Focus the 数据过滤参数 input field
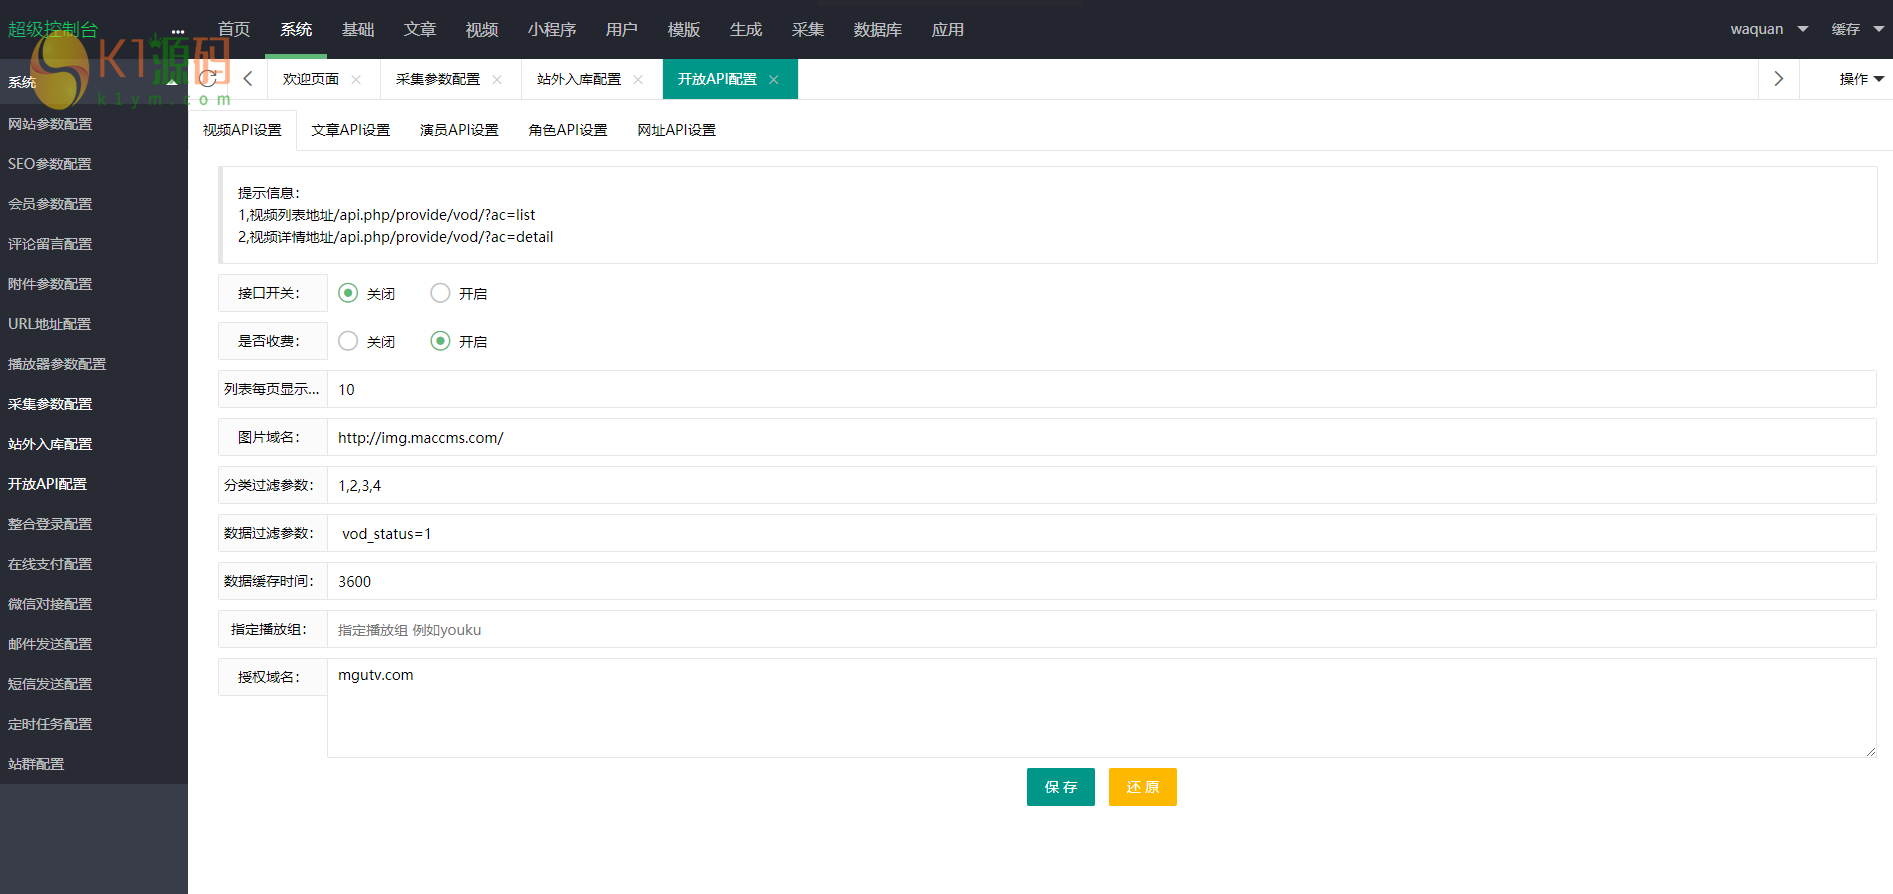Image resolution: width=1893 pixels, height=894 pixels. click(x=1102, y=533)
